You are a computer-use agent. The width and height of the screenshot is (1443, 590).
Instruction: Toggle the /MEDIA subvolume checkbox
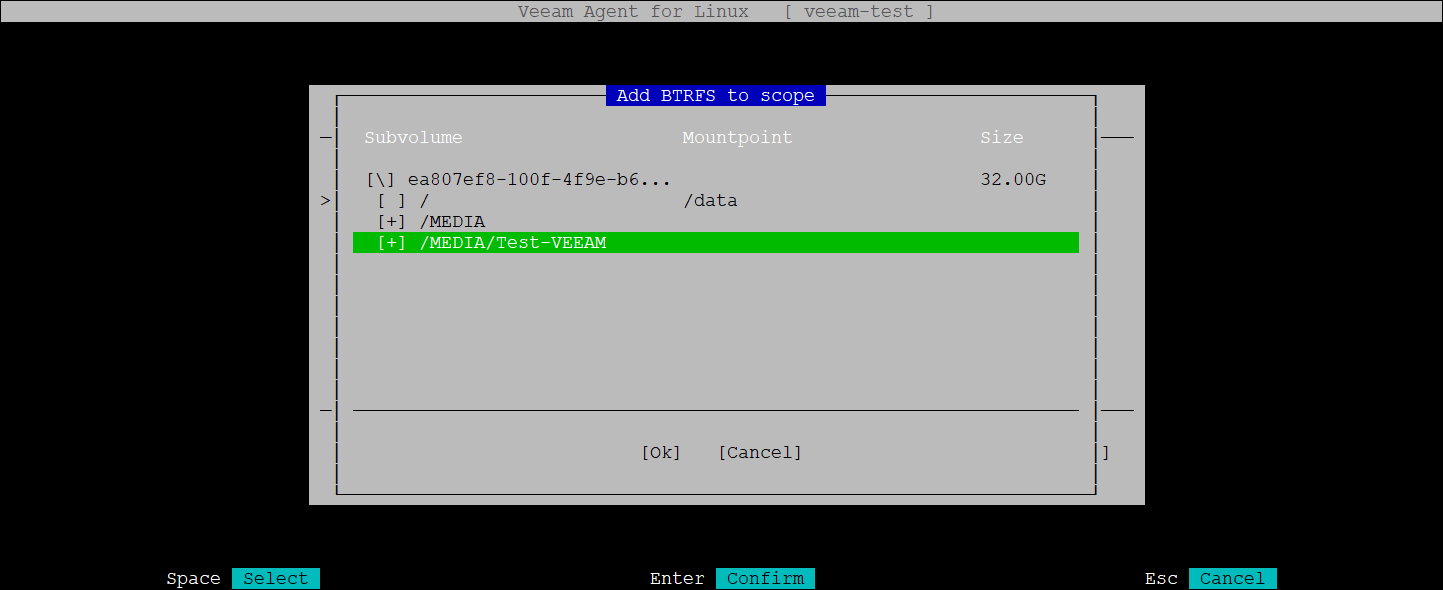click(392, 222)
